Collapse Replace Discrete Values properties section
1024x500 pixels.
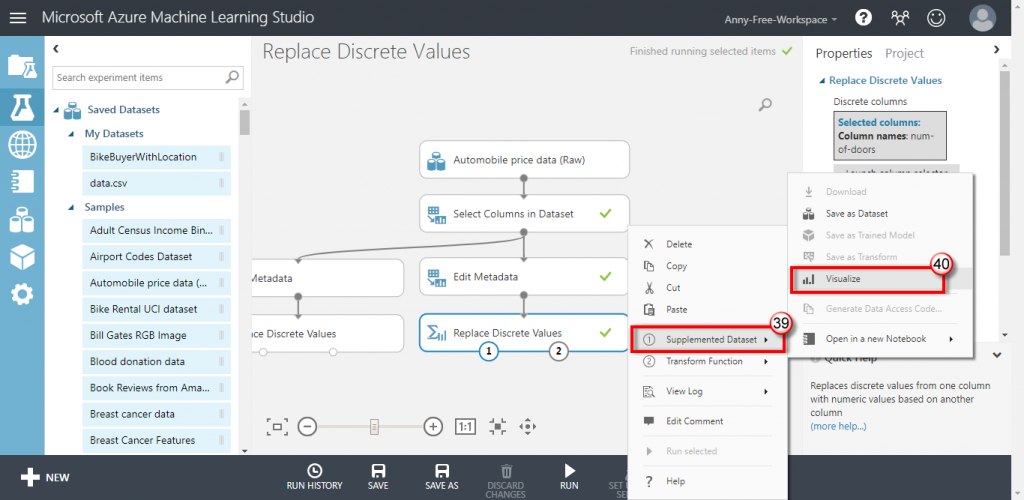[822, 80]
